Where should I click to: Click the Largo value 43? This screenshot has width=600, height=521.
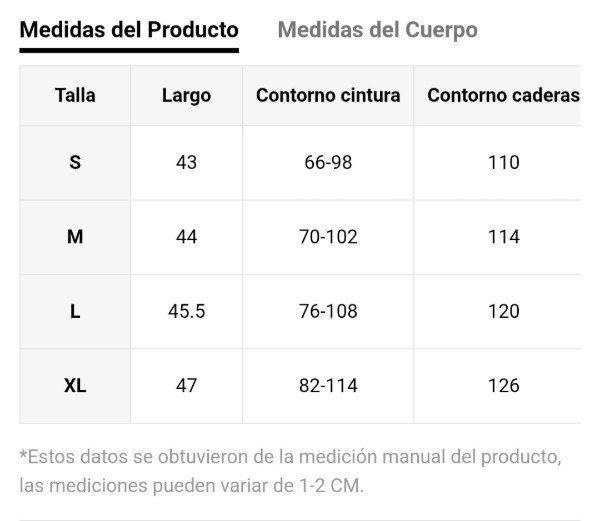(x=186, y=162)
